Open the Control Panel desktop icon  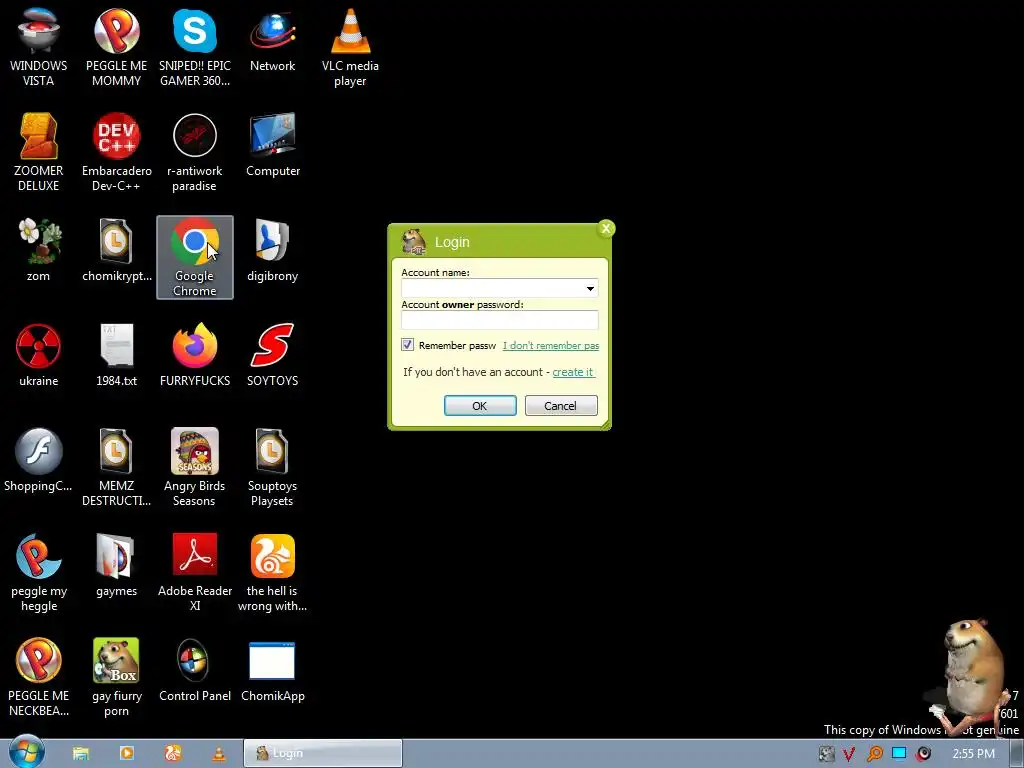pos(195,670)
